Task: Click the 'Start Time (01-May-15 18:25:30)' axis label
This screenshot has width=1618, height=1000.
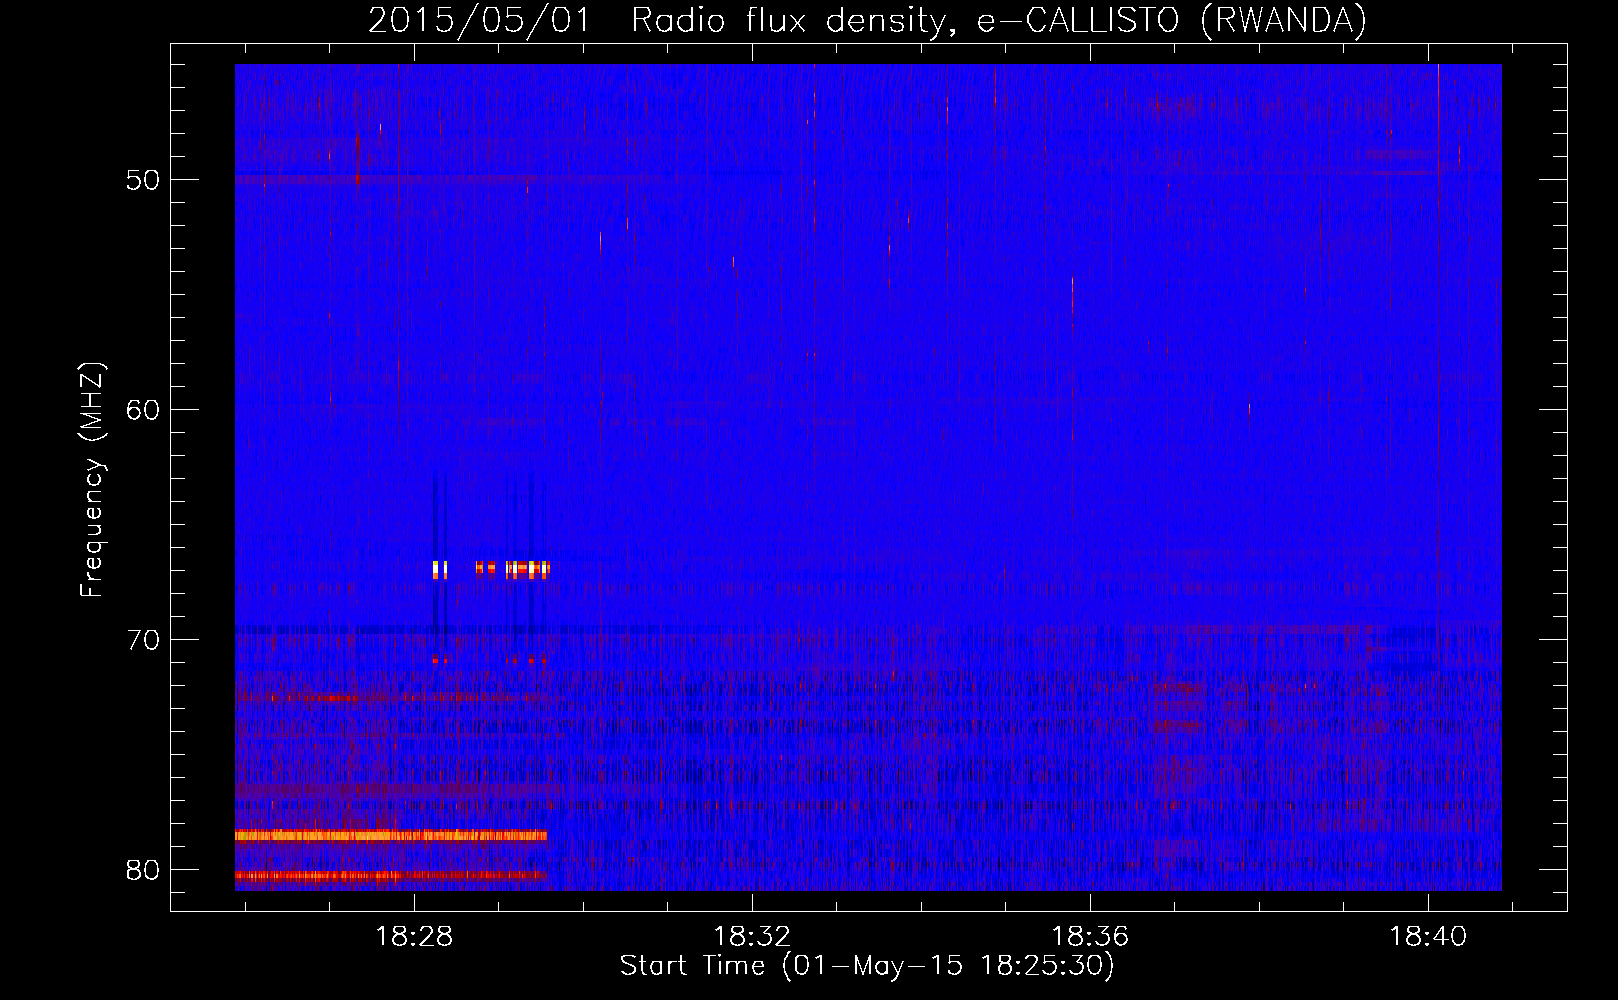Action: [867, 966]
